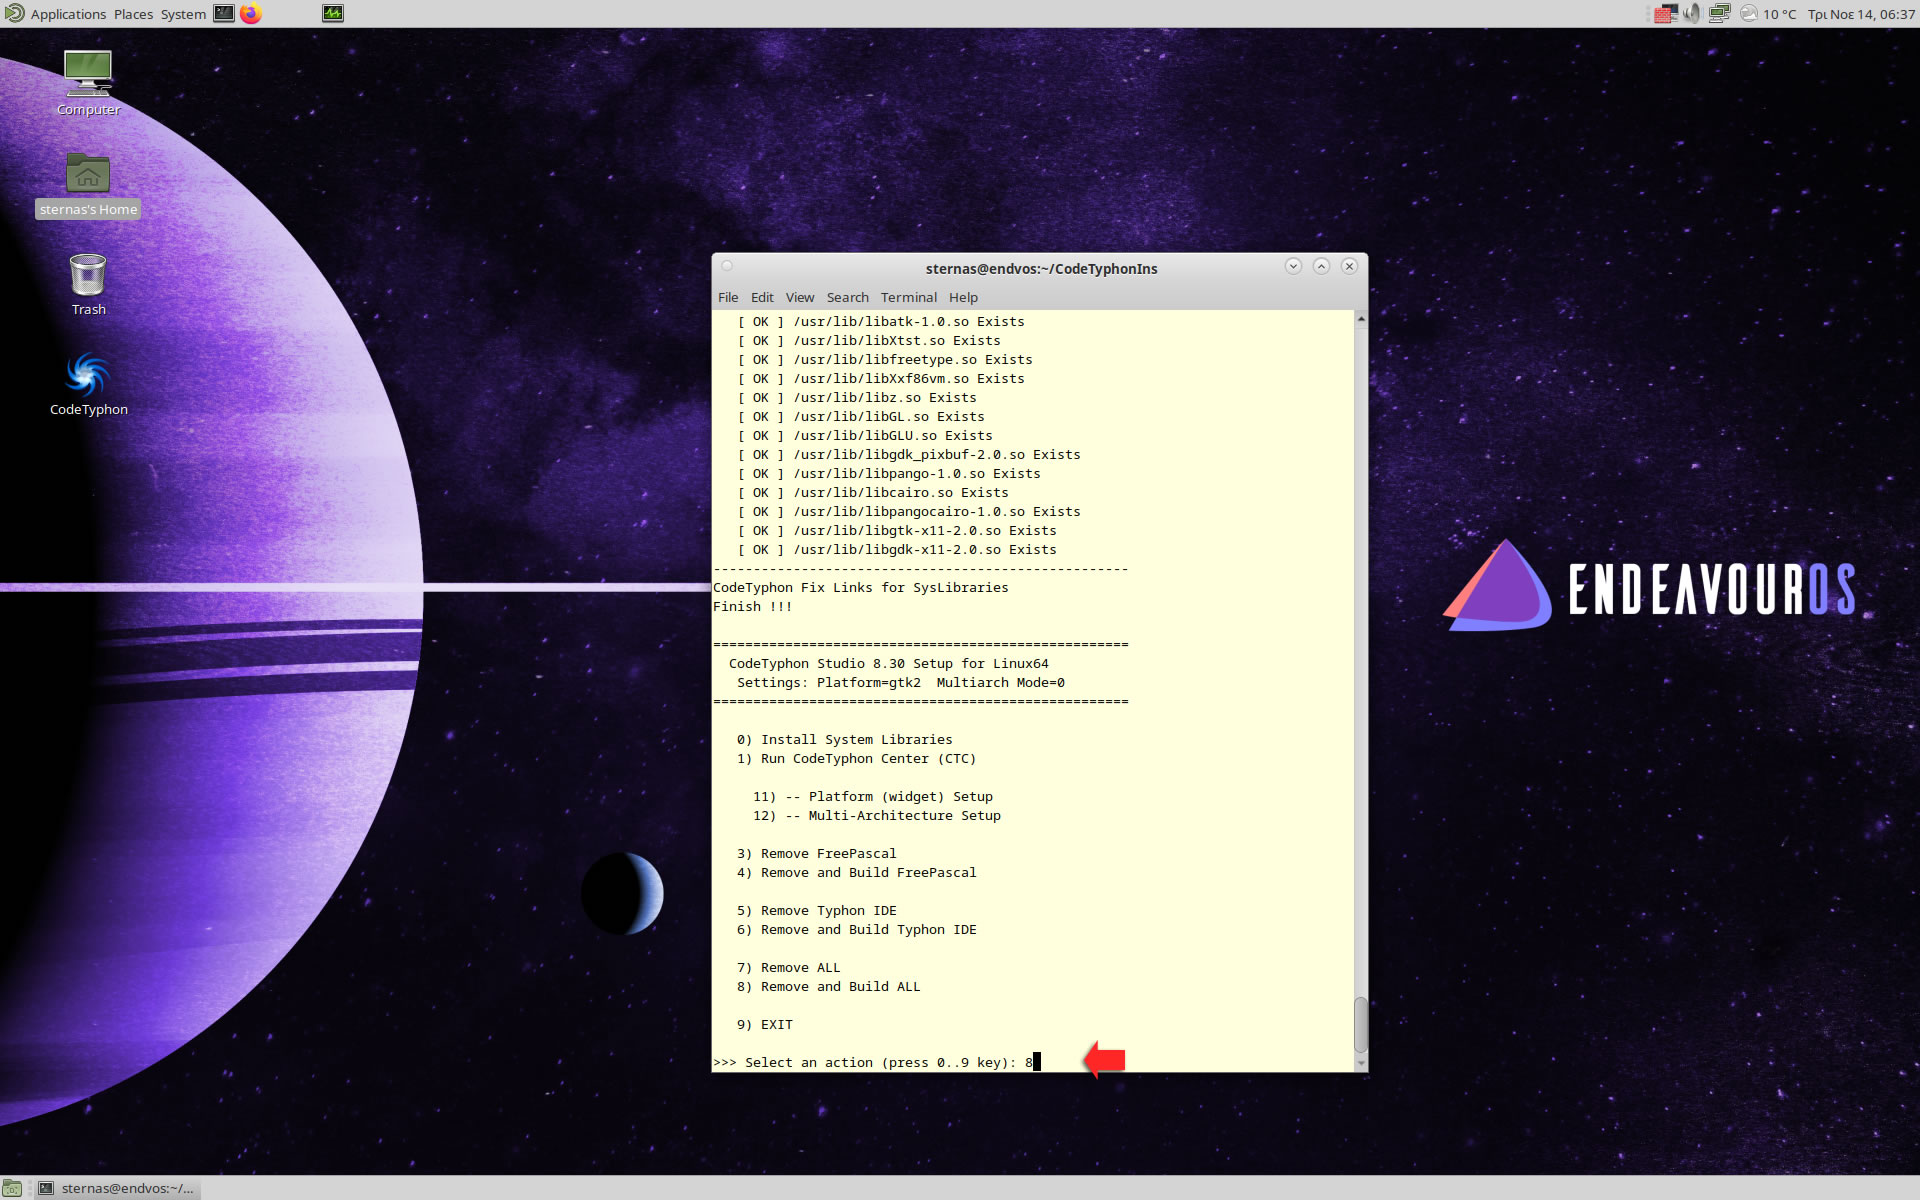Click the libatk-1.0.so Exists line
Screen dimensions: 1920x1200
[881, 321]
